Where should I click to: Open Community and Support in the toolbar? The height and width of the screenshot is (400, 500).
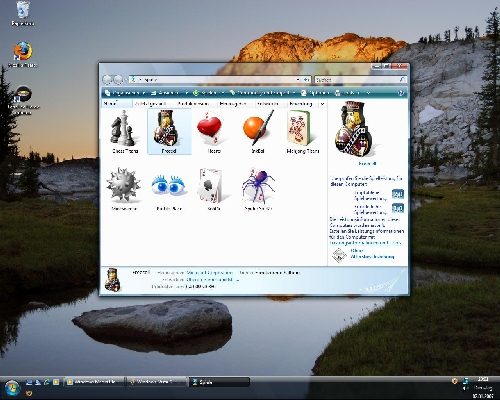(263, 93)
